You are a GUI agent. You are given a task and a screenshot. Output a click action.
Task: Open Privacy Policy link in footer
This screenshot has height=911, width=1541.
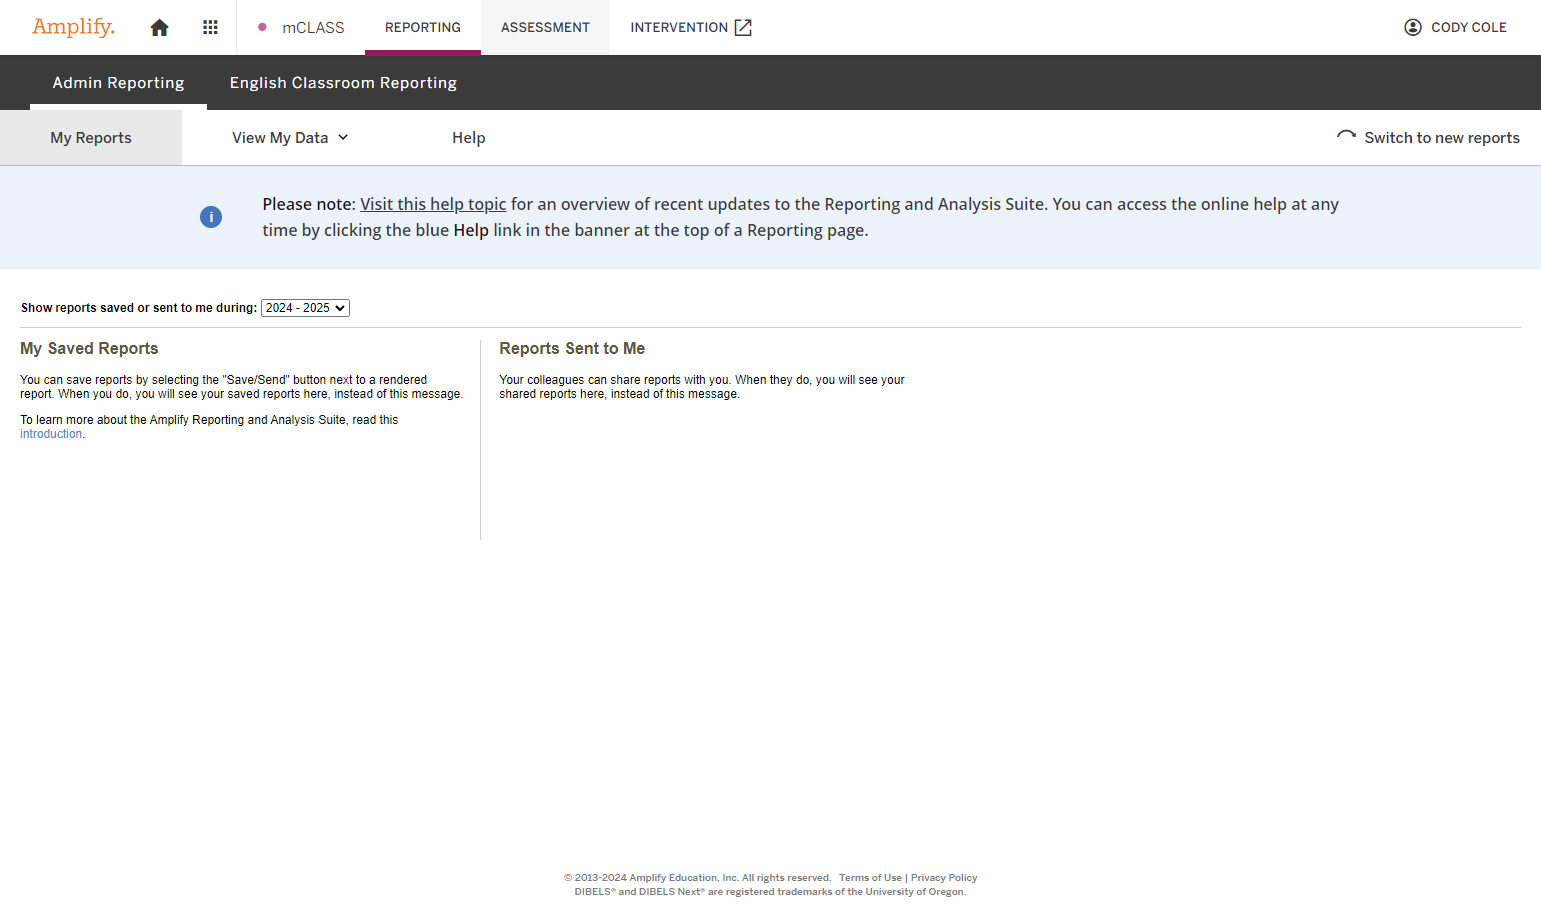click(x=944, y=878)
